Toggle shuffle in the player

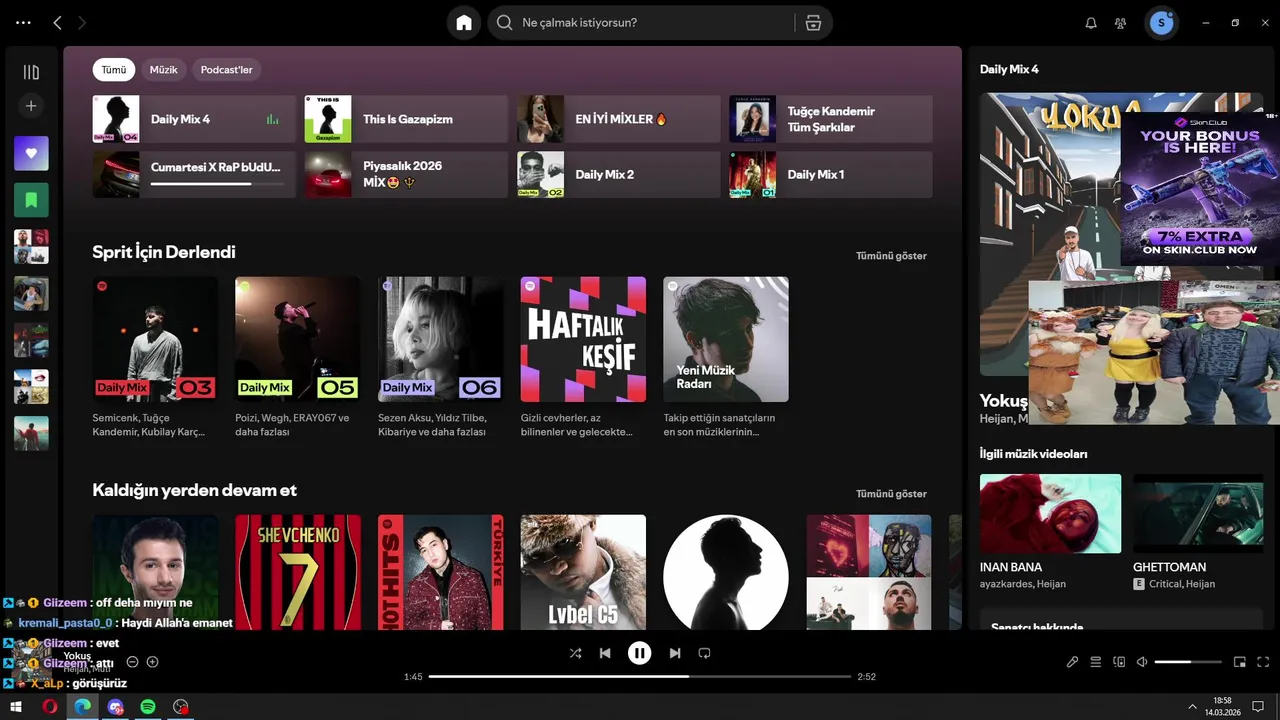(x=575, y=653)
